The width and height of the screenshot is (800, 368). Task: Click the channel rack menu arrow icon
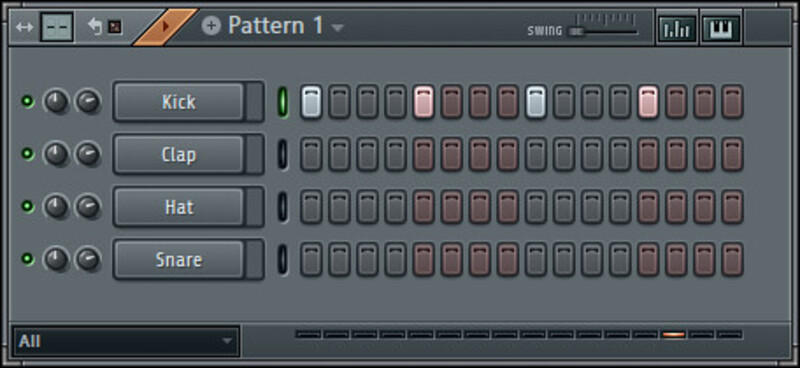[x=24, y=27]
